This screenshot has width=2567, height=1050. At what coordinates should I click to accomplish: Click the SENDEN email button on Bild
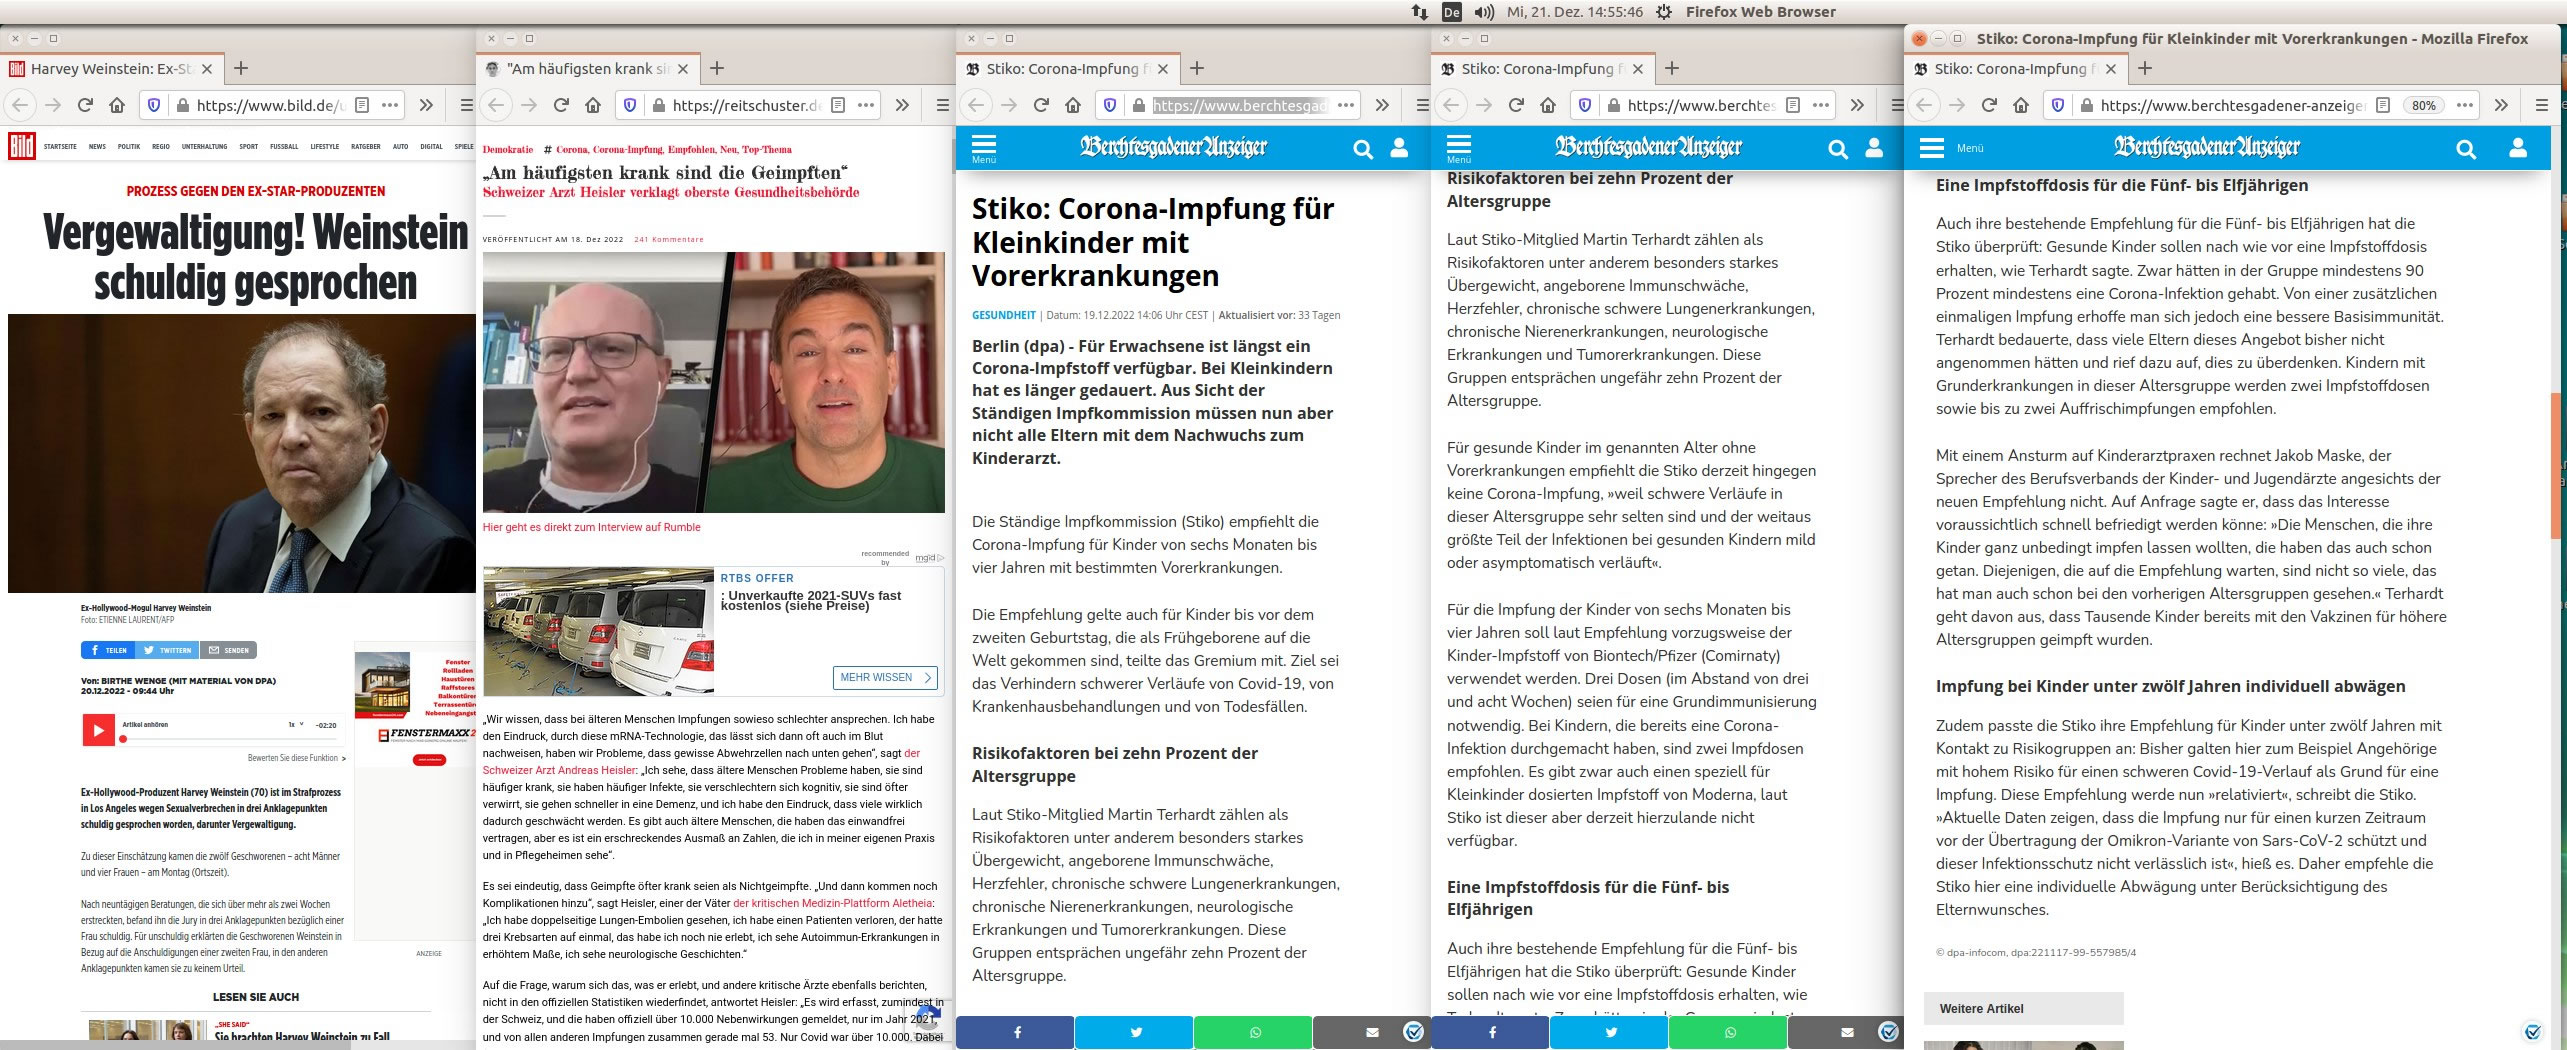229,650
